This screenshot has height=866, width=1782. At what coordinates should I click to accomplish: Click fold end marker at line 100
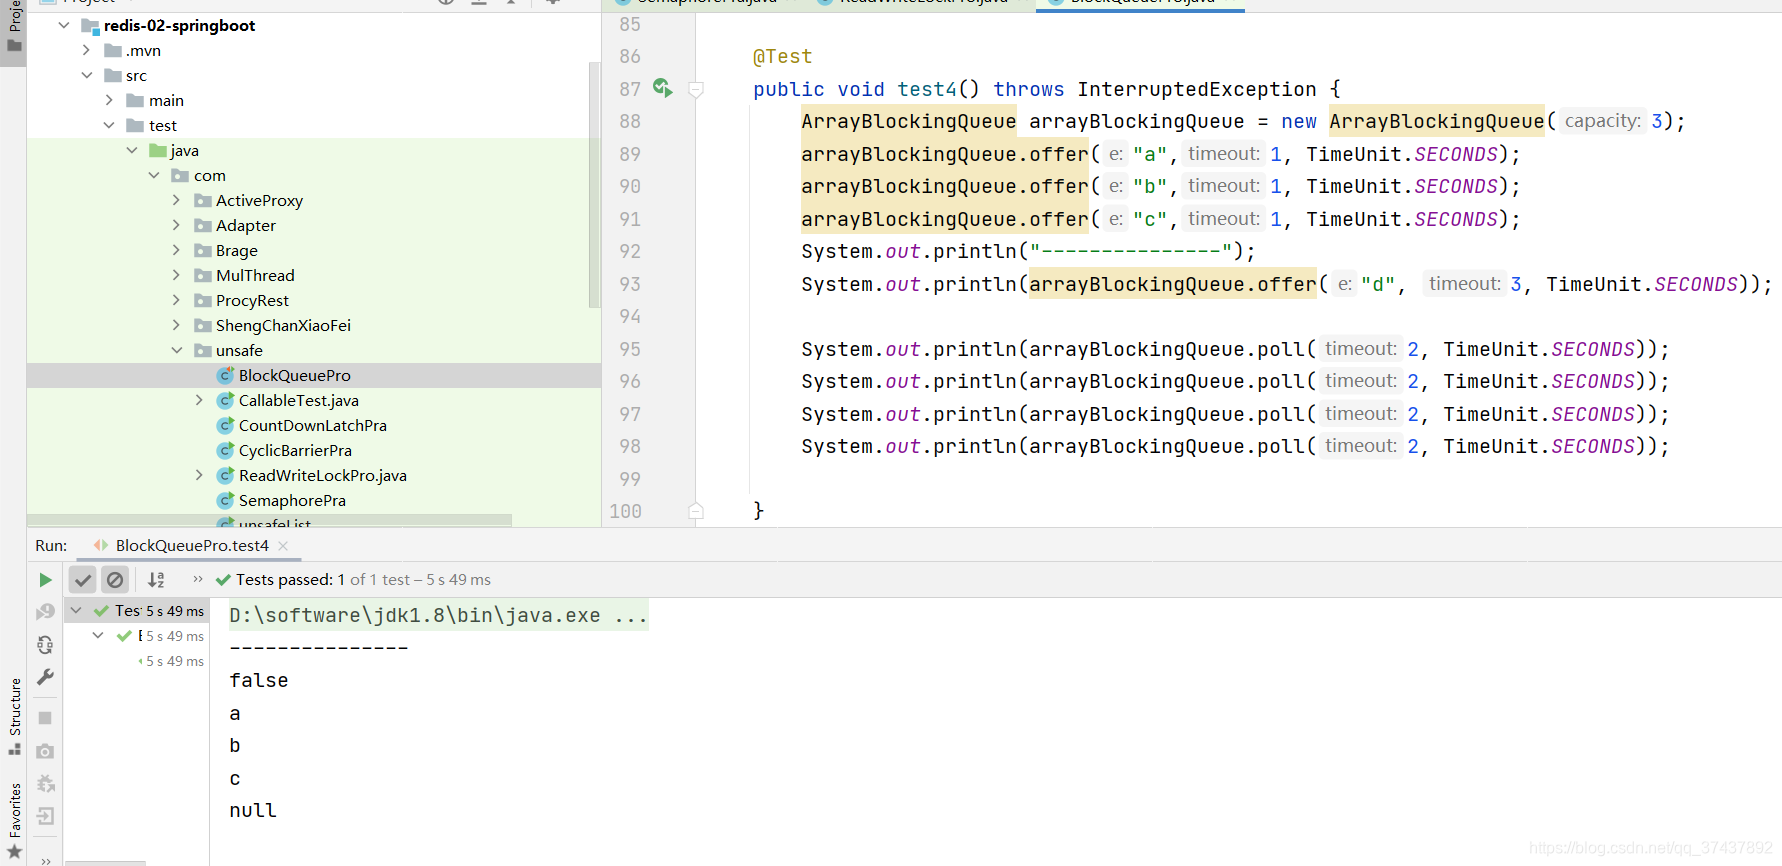tap(696, 511)
